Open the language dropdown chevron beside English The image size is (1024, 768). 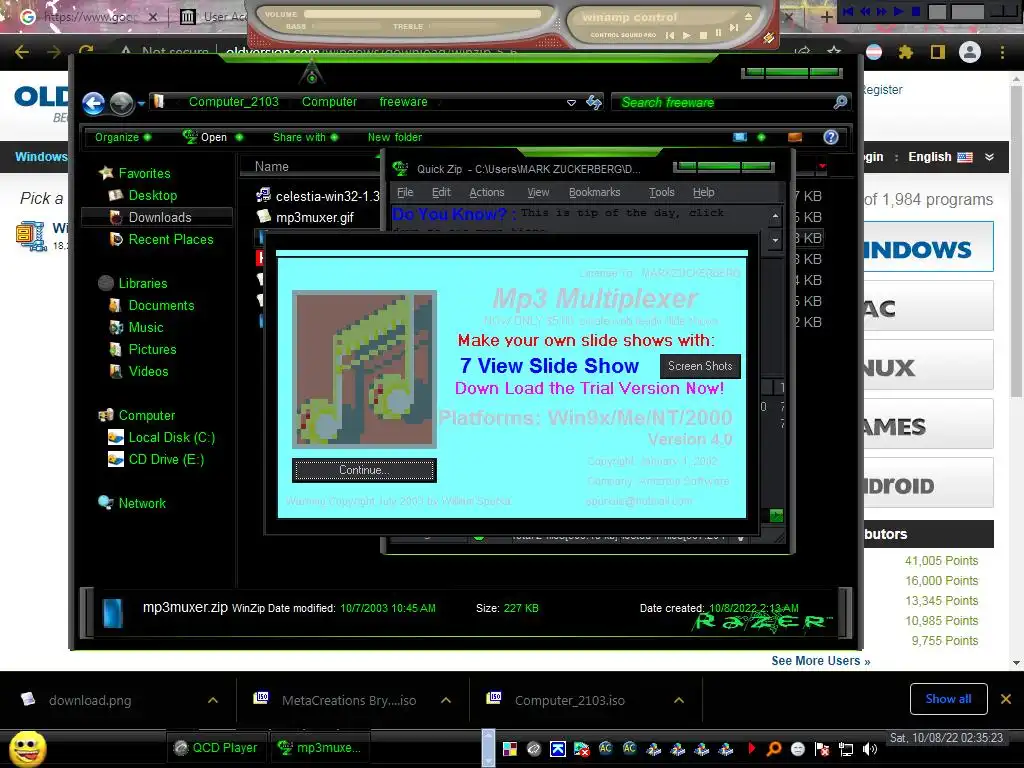(989, 157)
